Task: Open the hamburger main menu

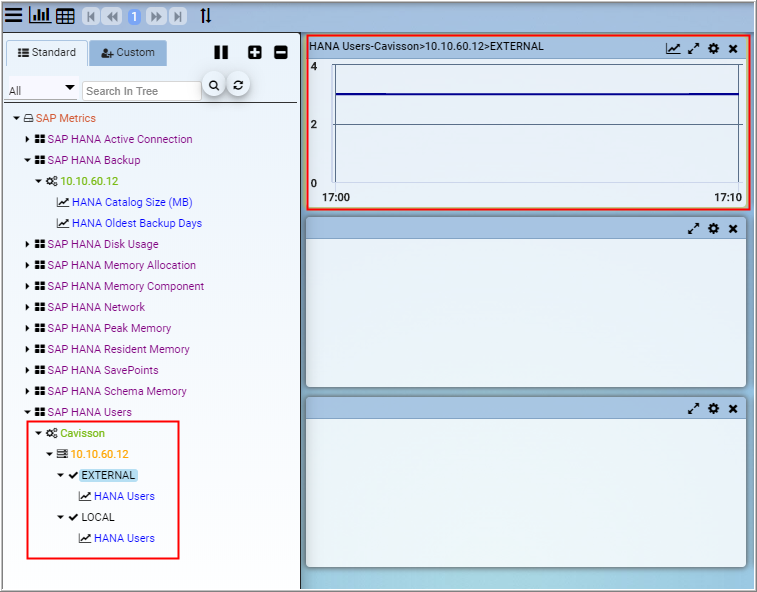Action: [13, 15]
